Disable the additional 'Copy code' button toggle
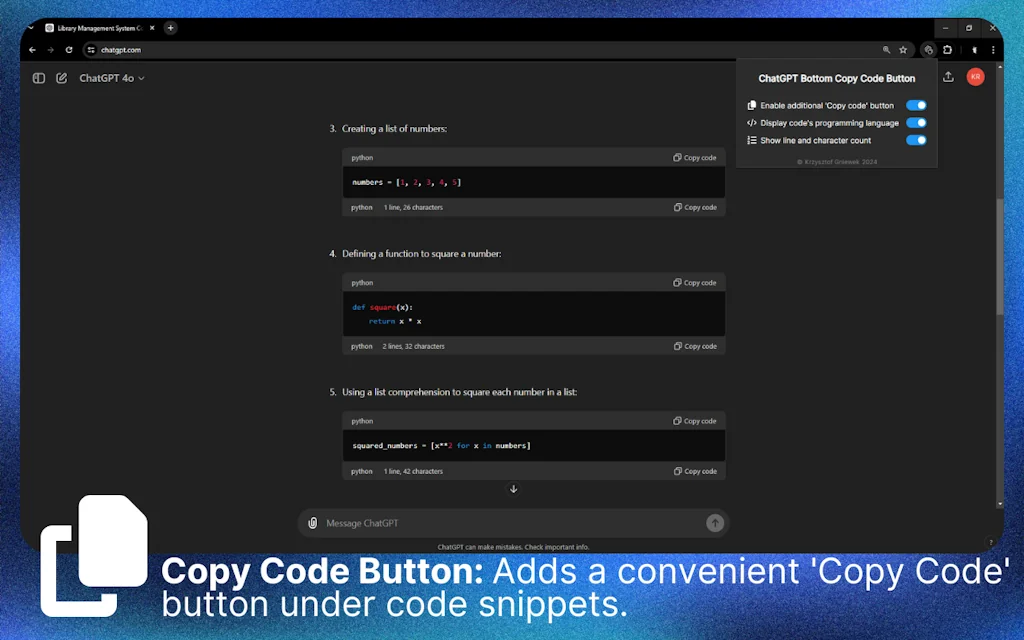This screenshot has height=640, width=1024. [x=917, y=105]
